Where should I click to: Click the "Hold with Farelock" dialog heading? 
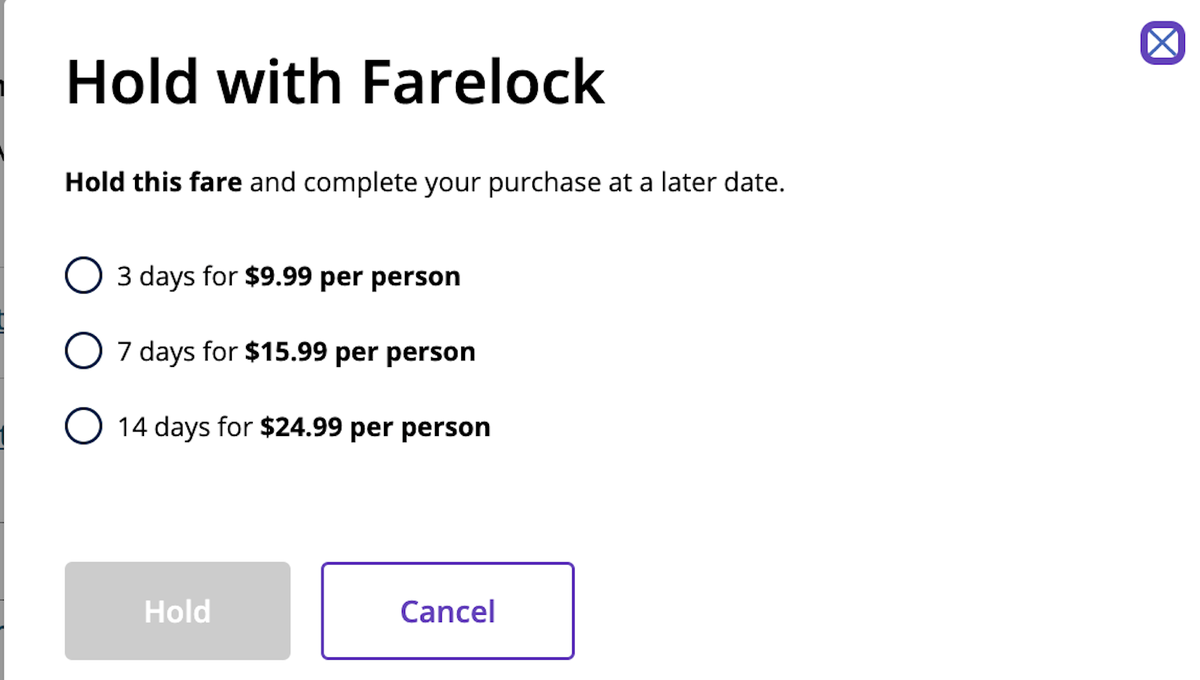tap(335, 82)
